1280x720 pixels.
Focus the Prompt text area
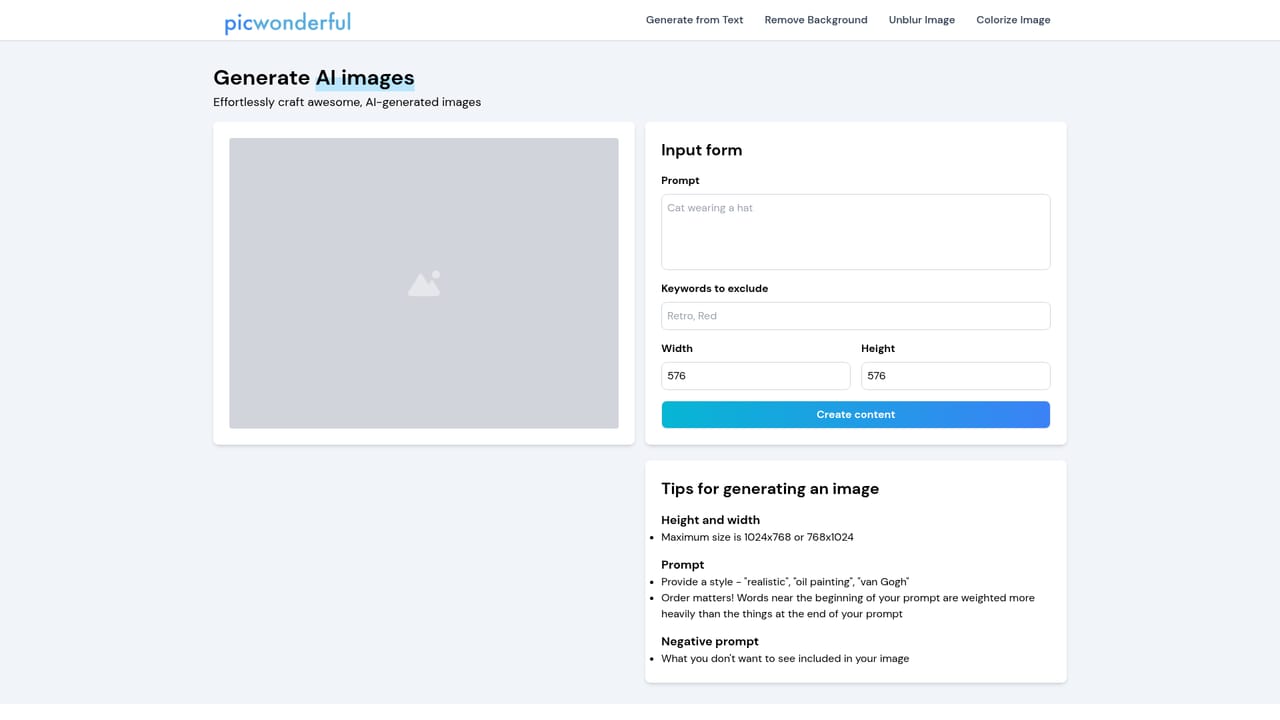tap(856, 232)
